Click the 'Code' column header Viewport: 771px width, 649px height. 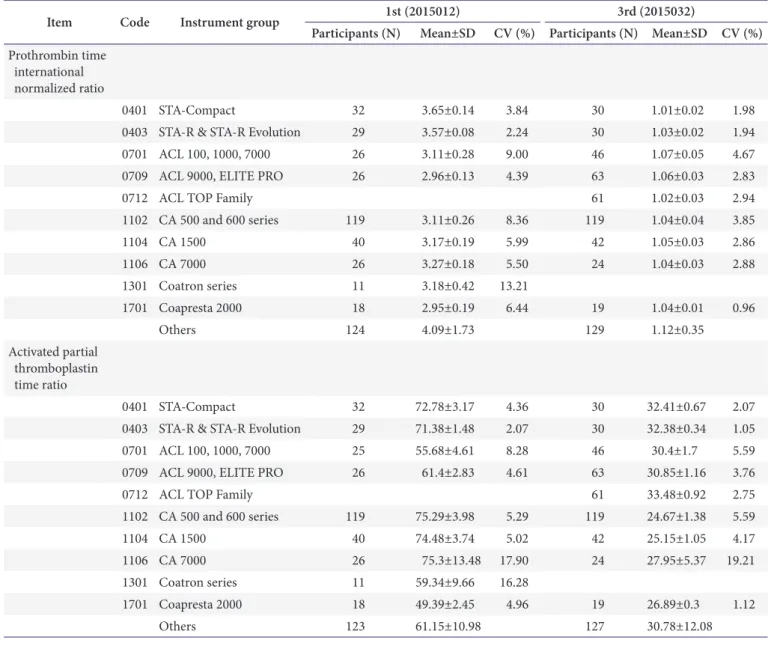pos(134,22)
